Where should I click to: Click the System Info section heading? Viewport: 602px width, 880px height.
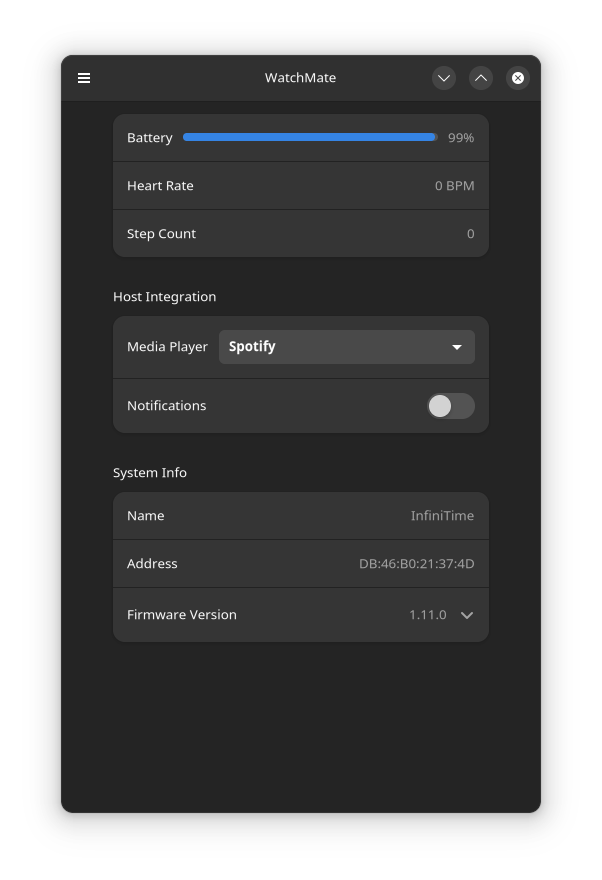150,473
